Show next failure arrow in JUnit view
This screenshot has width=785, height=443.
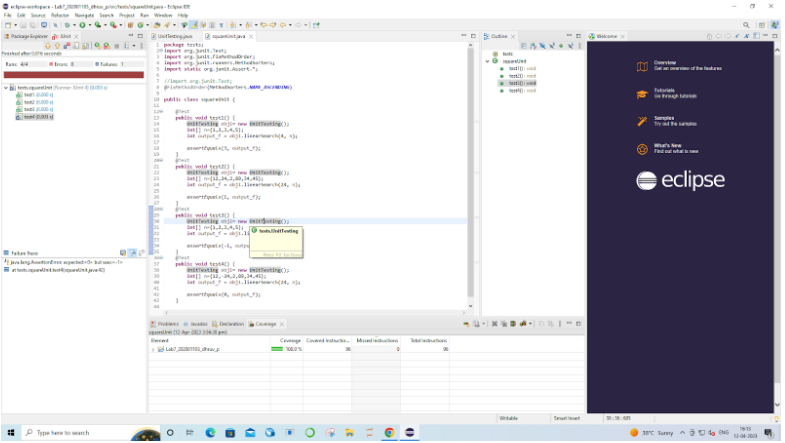[48, 46]
